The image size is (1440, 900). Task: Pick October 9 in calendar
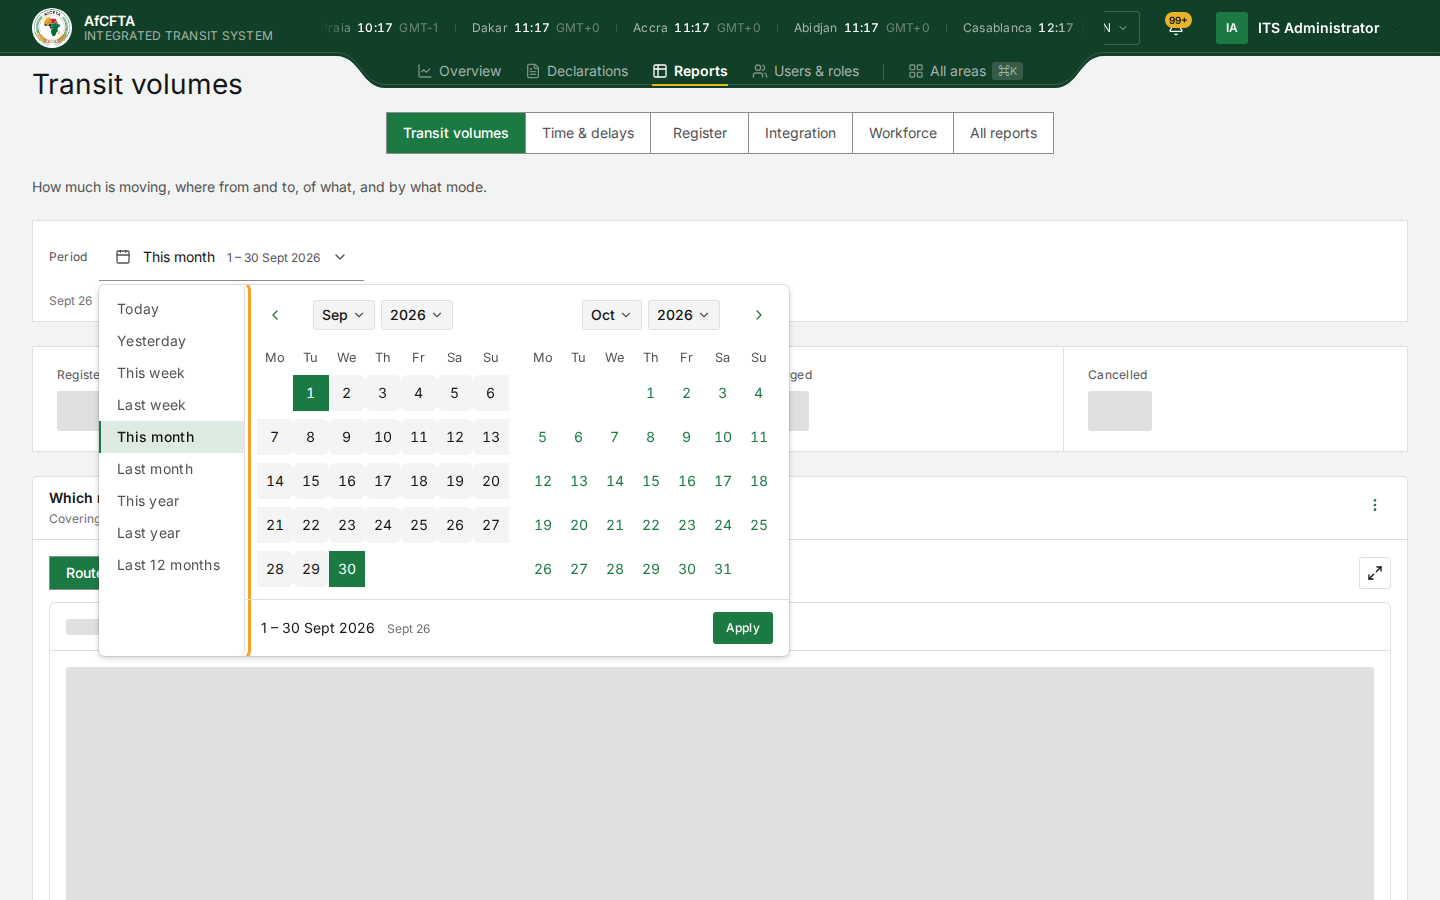click(687, 437)
